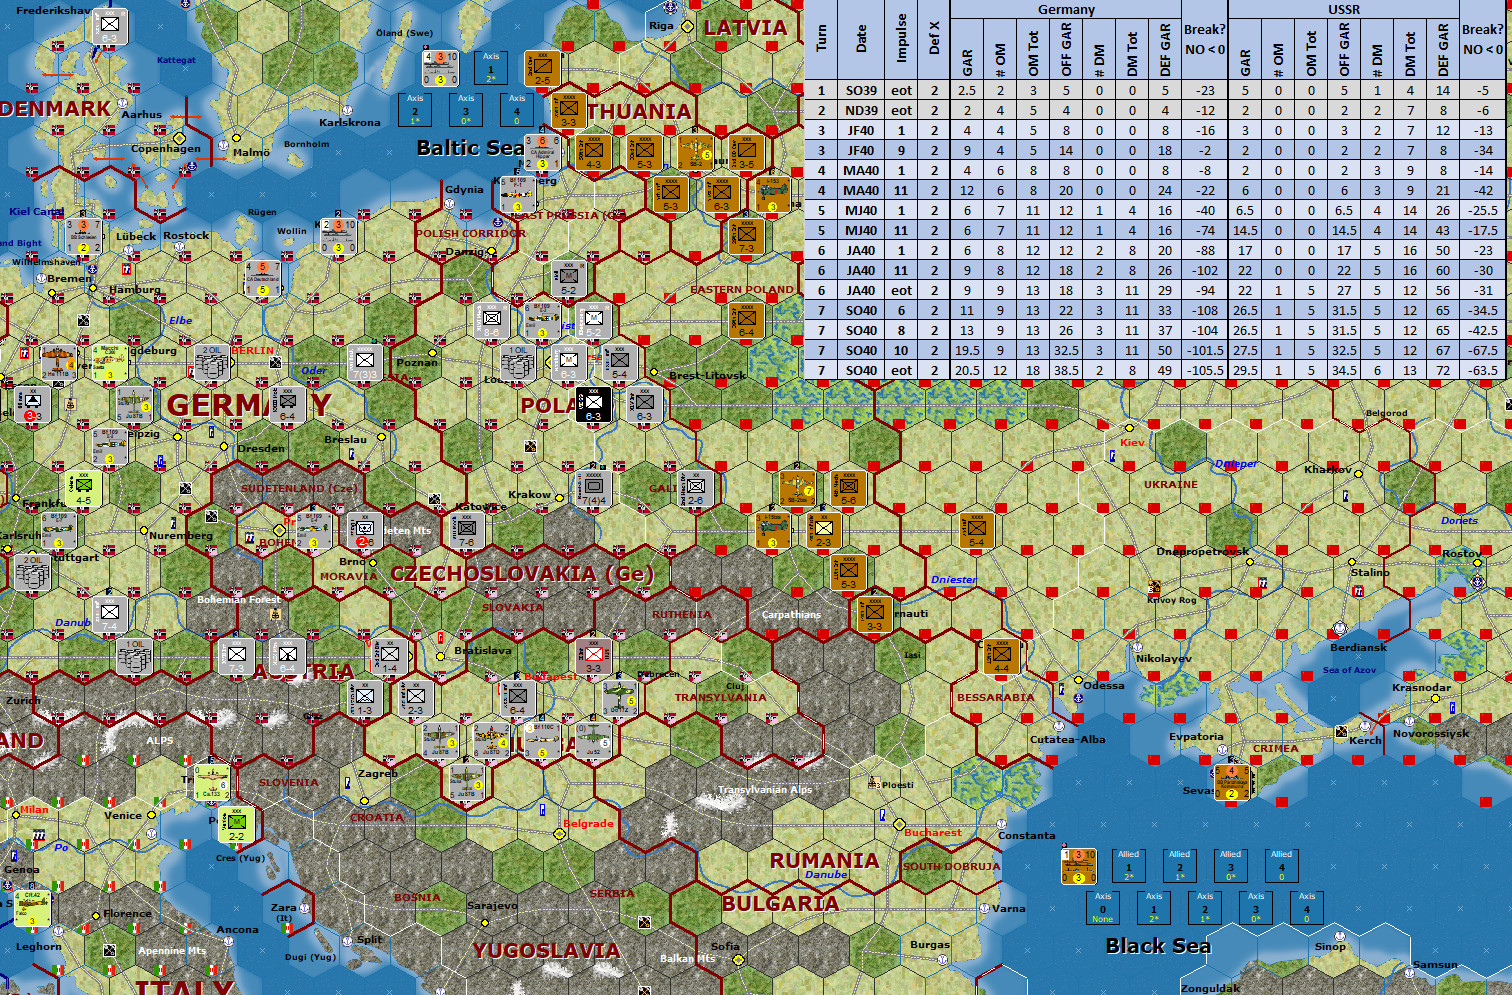Viewport: 1512px width, 995px height.
Task: Click the ND39 date cell in turn 2 row
Action: (x=861, y=110)
